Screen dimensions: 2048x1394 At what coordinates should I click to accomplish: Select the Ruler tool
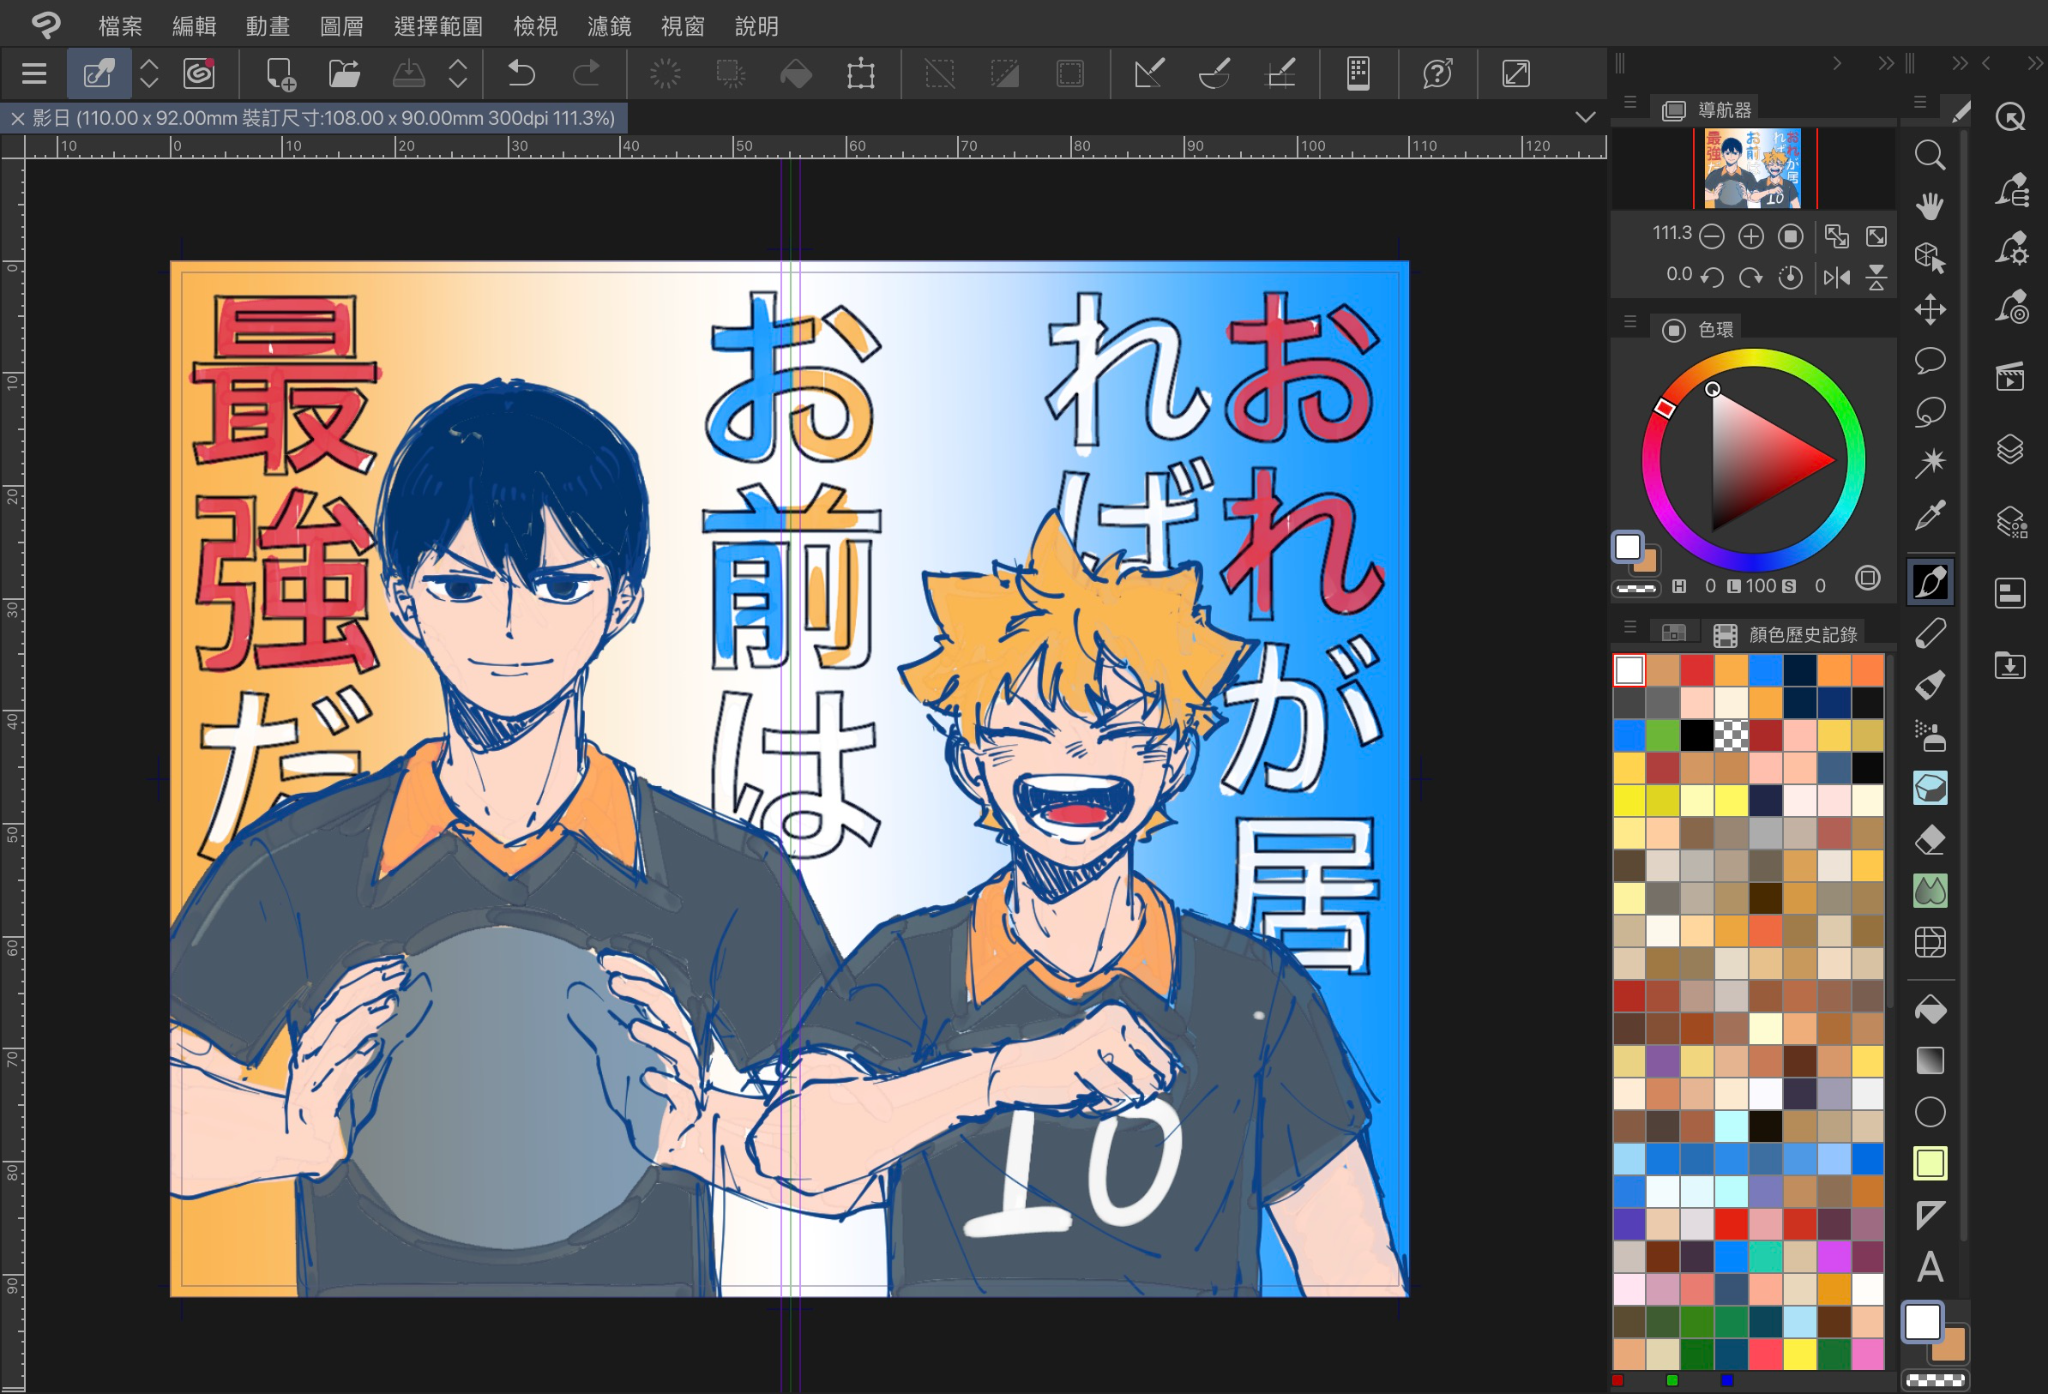pos(1930,1215)
